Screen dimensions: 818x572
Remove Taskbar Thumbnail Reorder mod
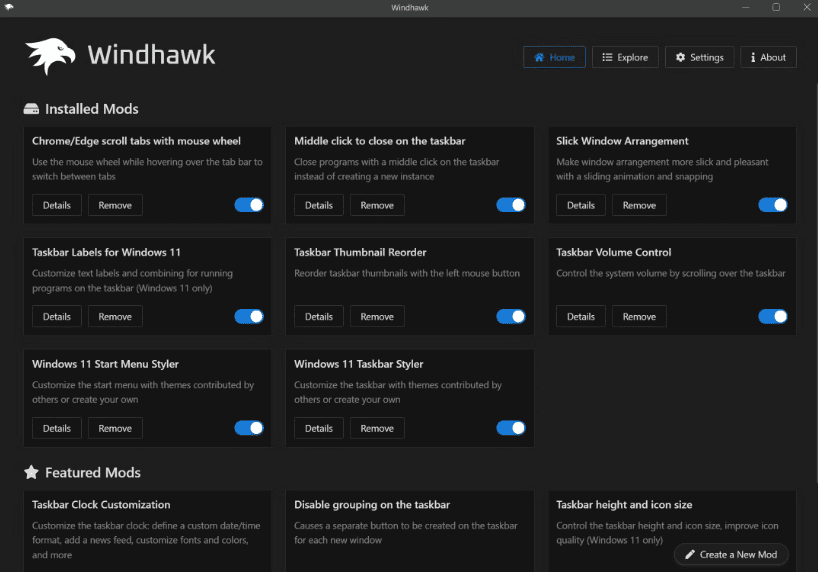[377, 316]
